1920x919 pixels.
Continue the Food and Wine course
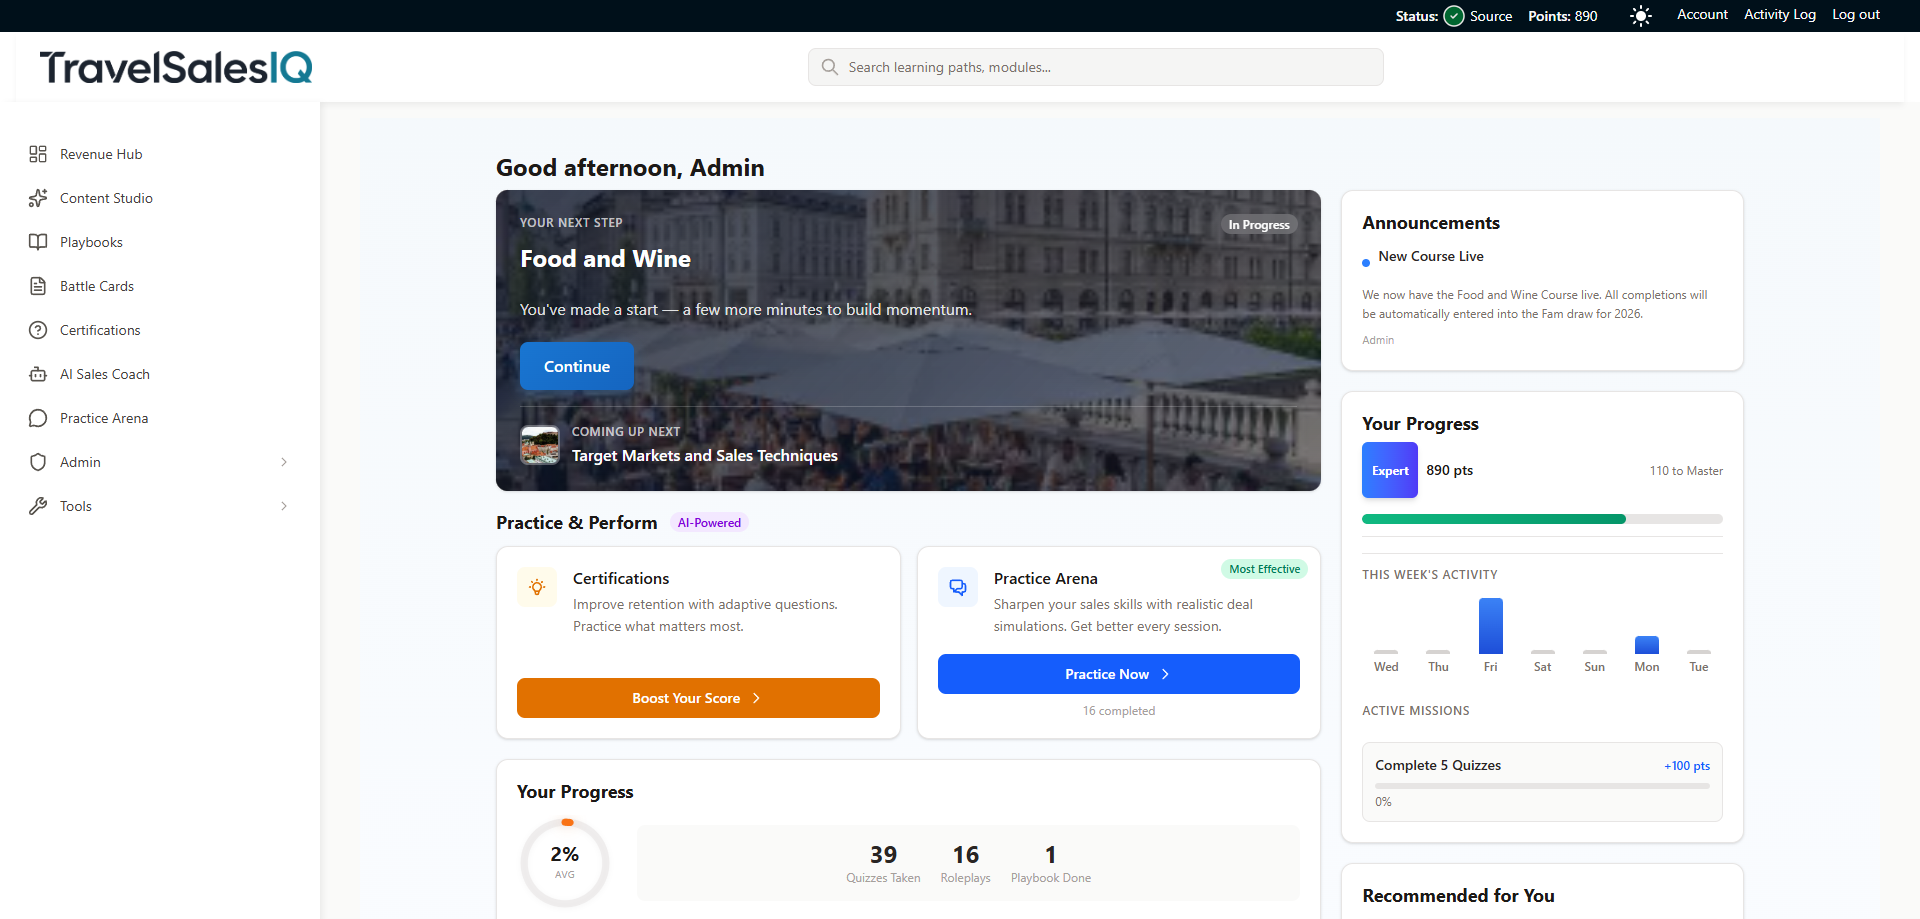pyautogui.click(x=576, y=365)
